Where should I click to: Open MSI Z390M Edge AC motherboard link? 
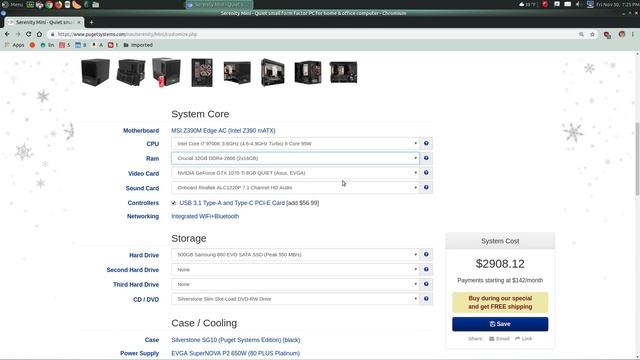tap(223, 131)
